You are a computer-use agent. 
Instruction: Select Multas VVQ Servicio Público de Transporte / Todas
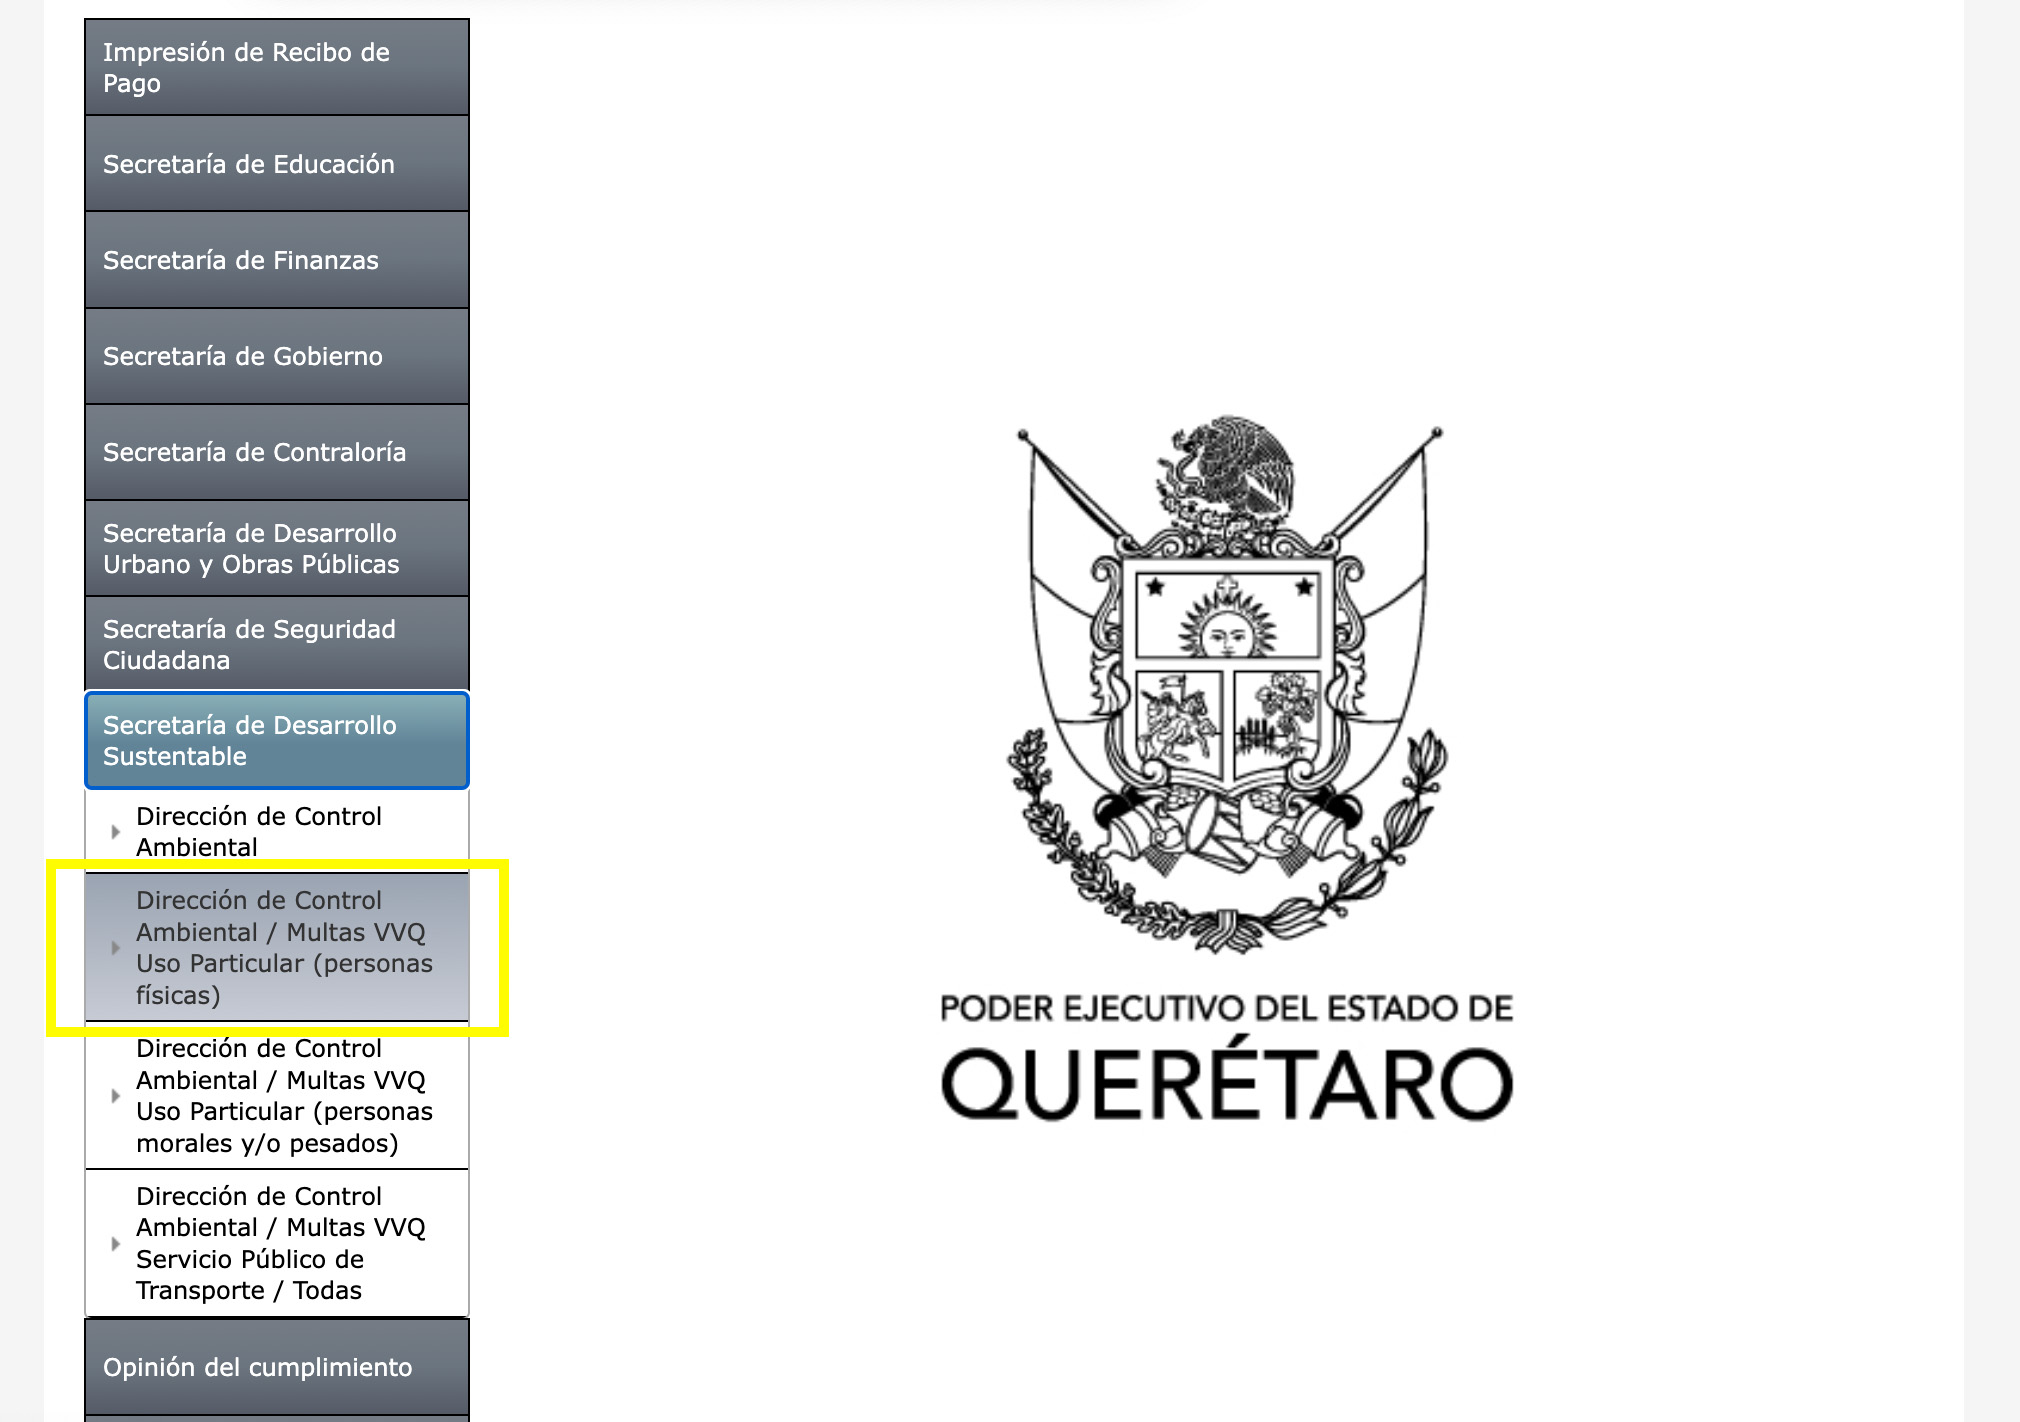pyautogui.click(x=285, y=1244)
